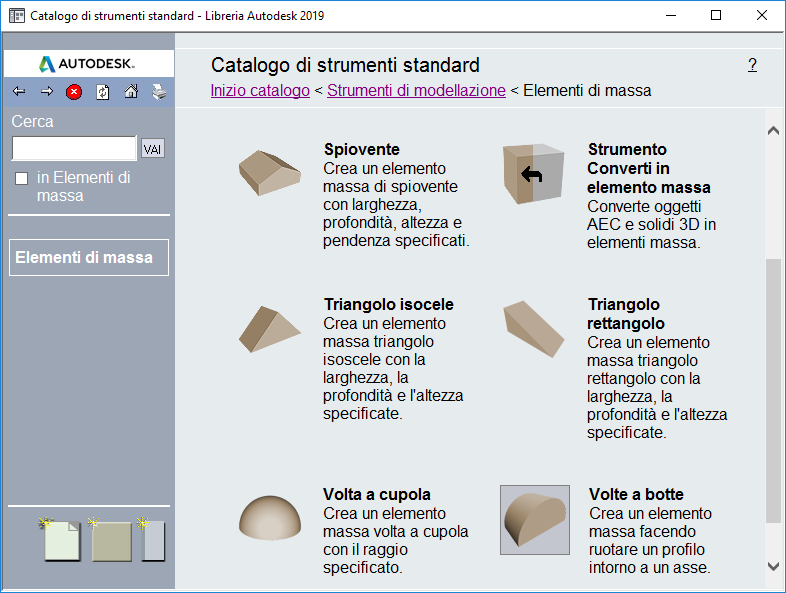
Task: Create a new category with the narrow panel icon
Action: (151, 539)
